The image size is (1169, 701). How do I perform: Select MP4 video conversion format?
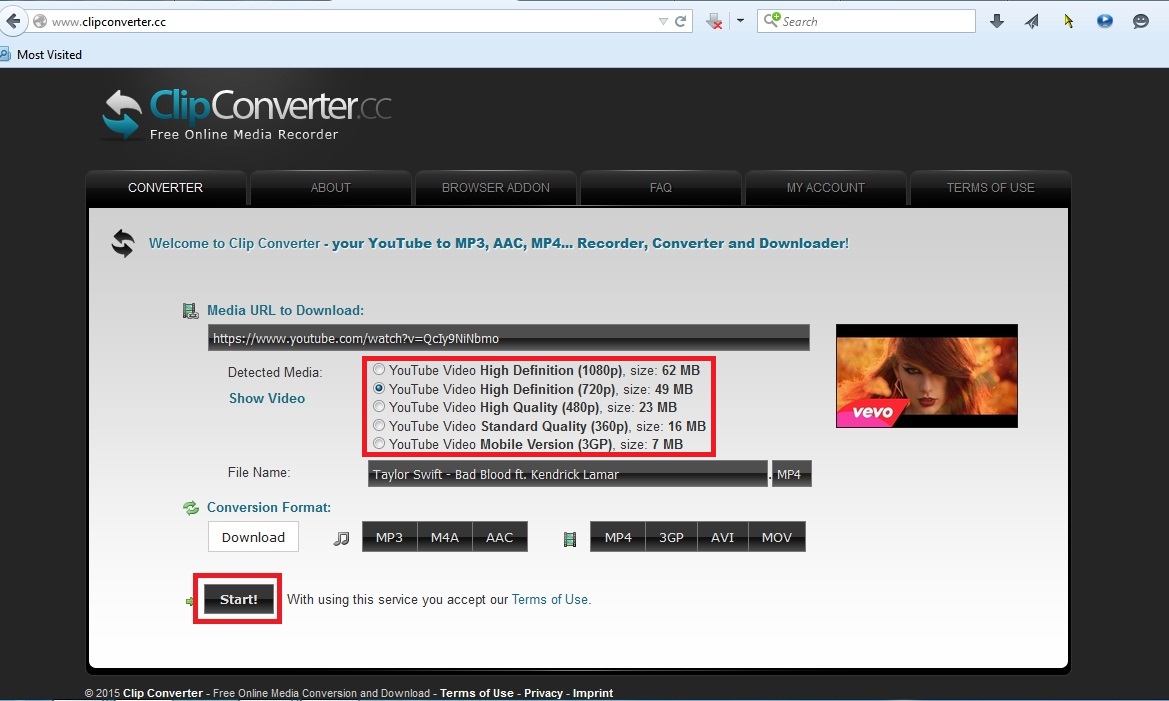(618, 537)
